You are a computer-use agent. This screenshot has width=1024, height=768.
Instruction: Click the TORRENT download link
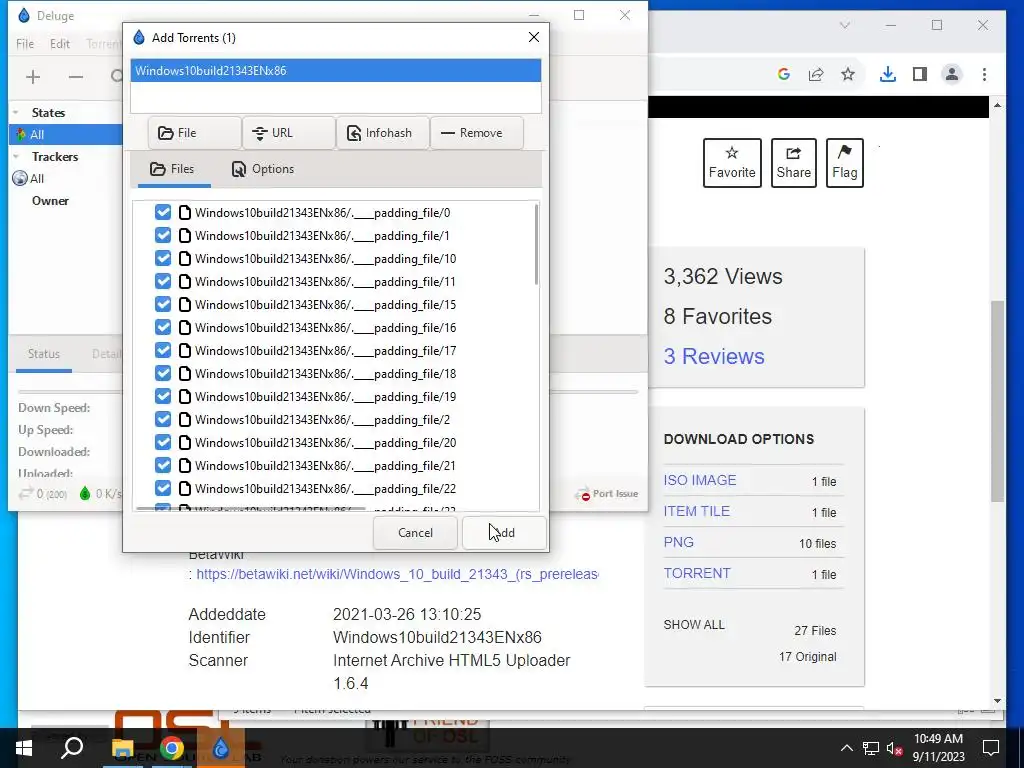(697, 573)
